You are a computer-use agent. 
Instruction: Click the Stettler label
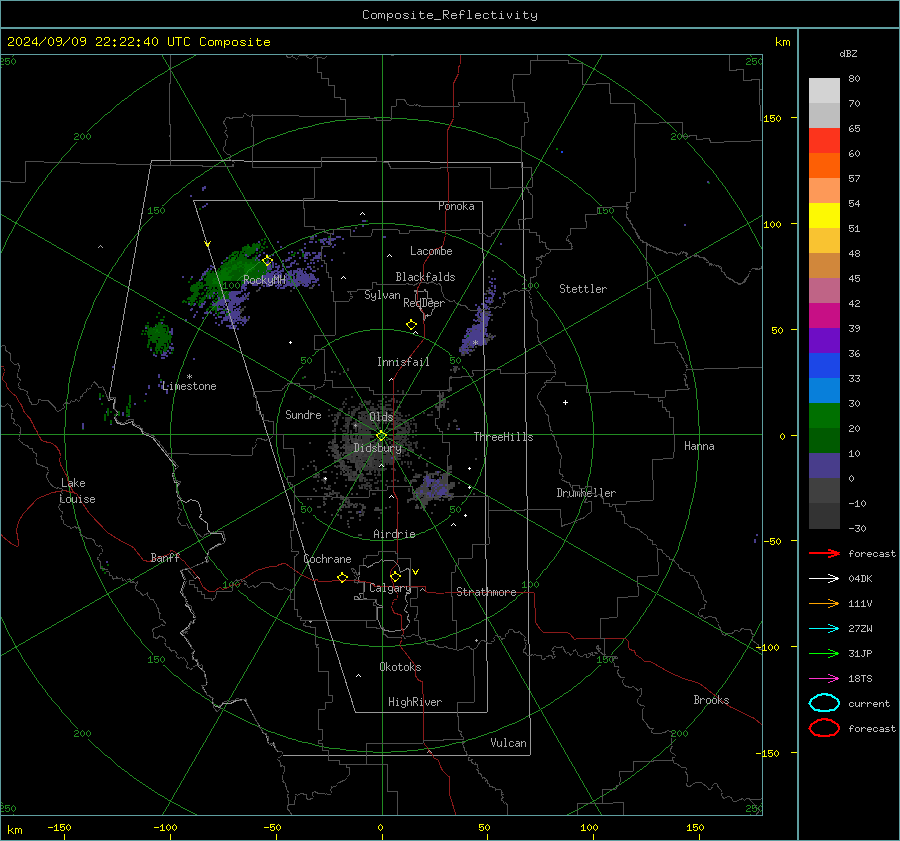(583, 289)
